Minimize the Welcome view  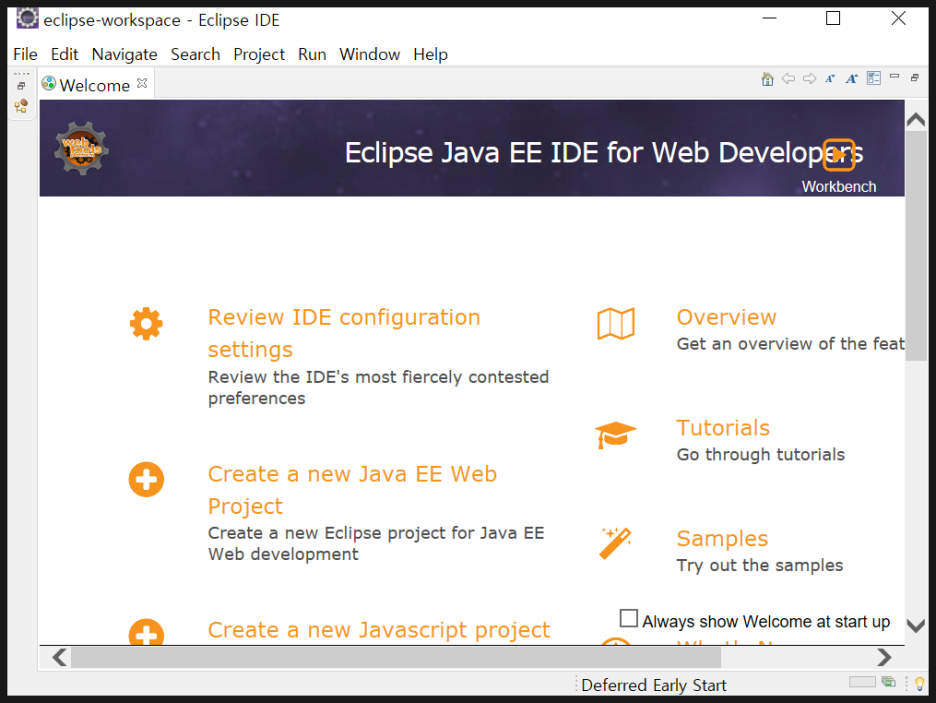point(894,76)
